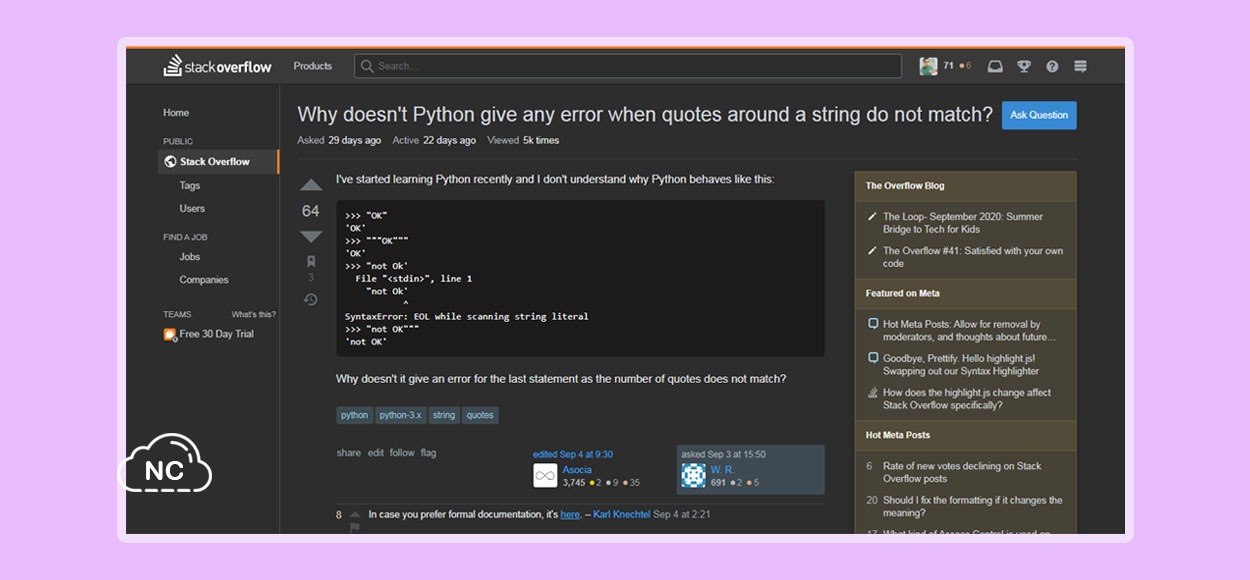Viewport: 1250px width, 580px height.
Task: Click the "here" link in the comment
Action: pos(570,515)
